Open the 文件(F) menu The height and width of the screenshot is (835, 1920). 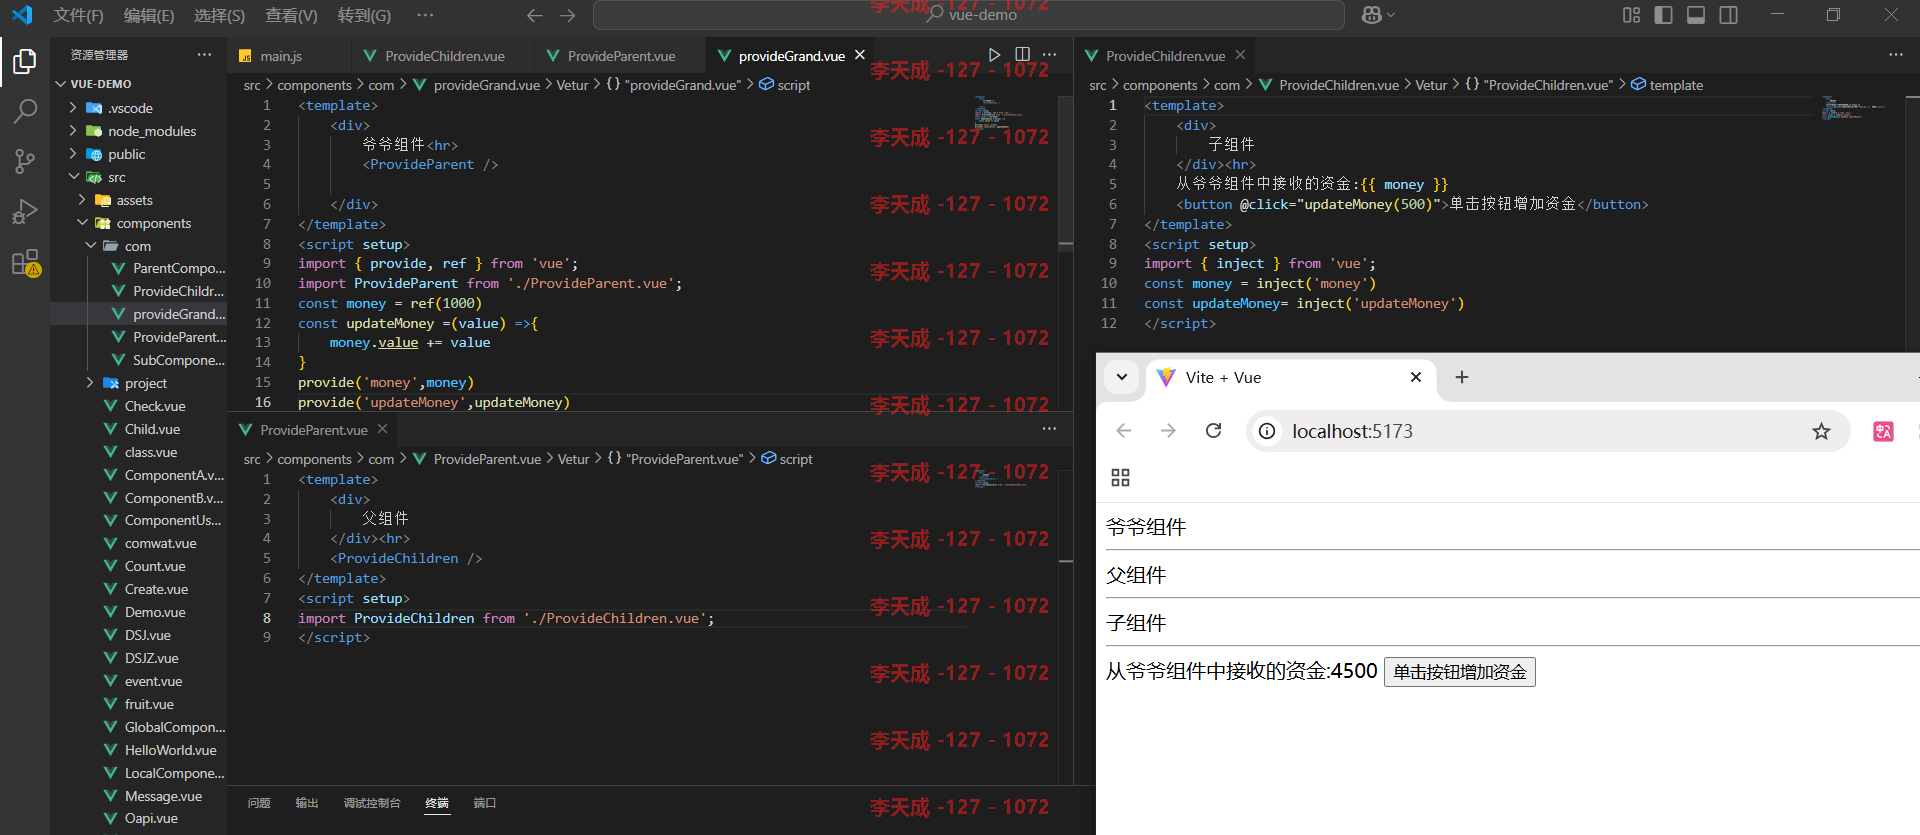(x=78, y=15)
